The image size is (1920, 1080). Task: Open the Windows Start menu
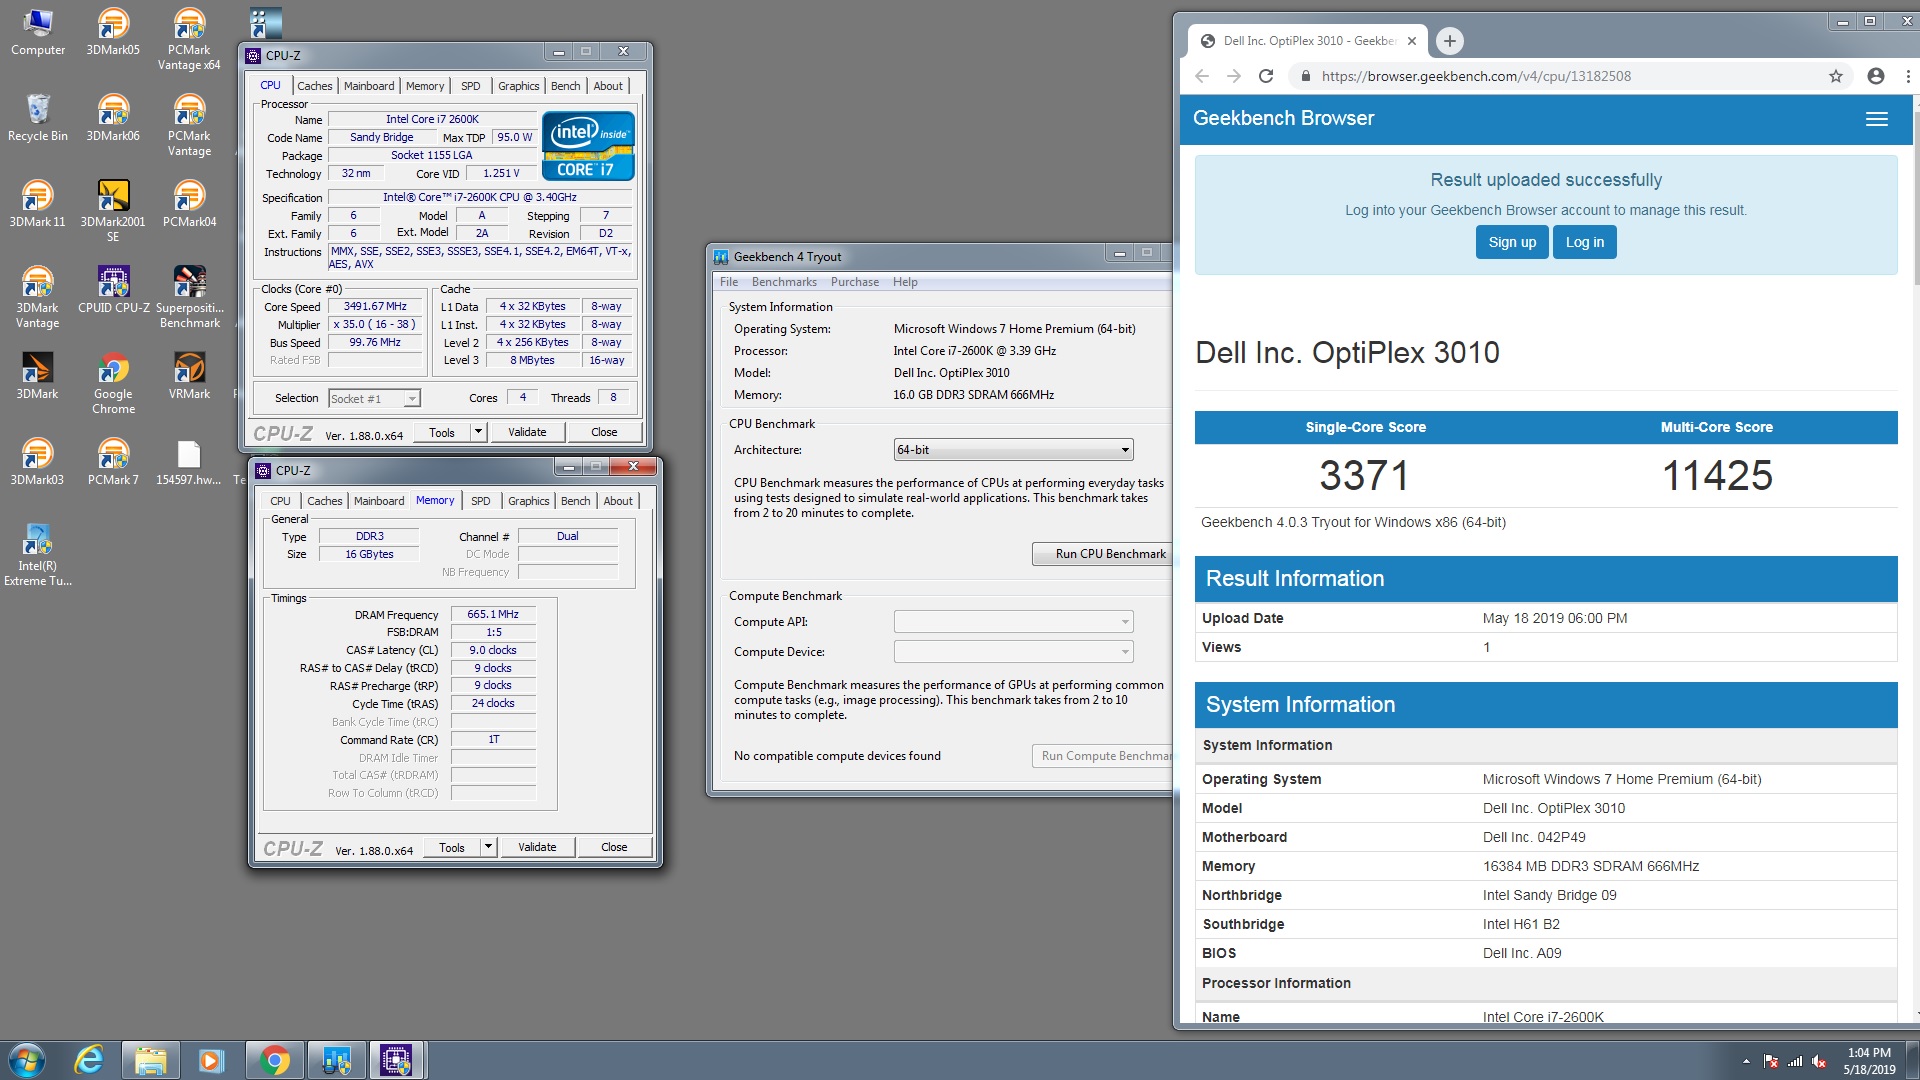pyautogui.click(x=27, y=1060)
